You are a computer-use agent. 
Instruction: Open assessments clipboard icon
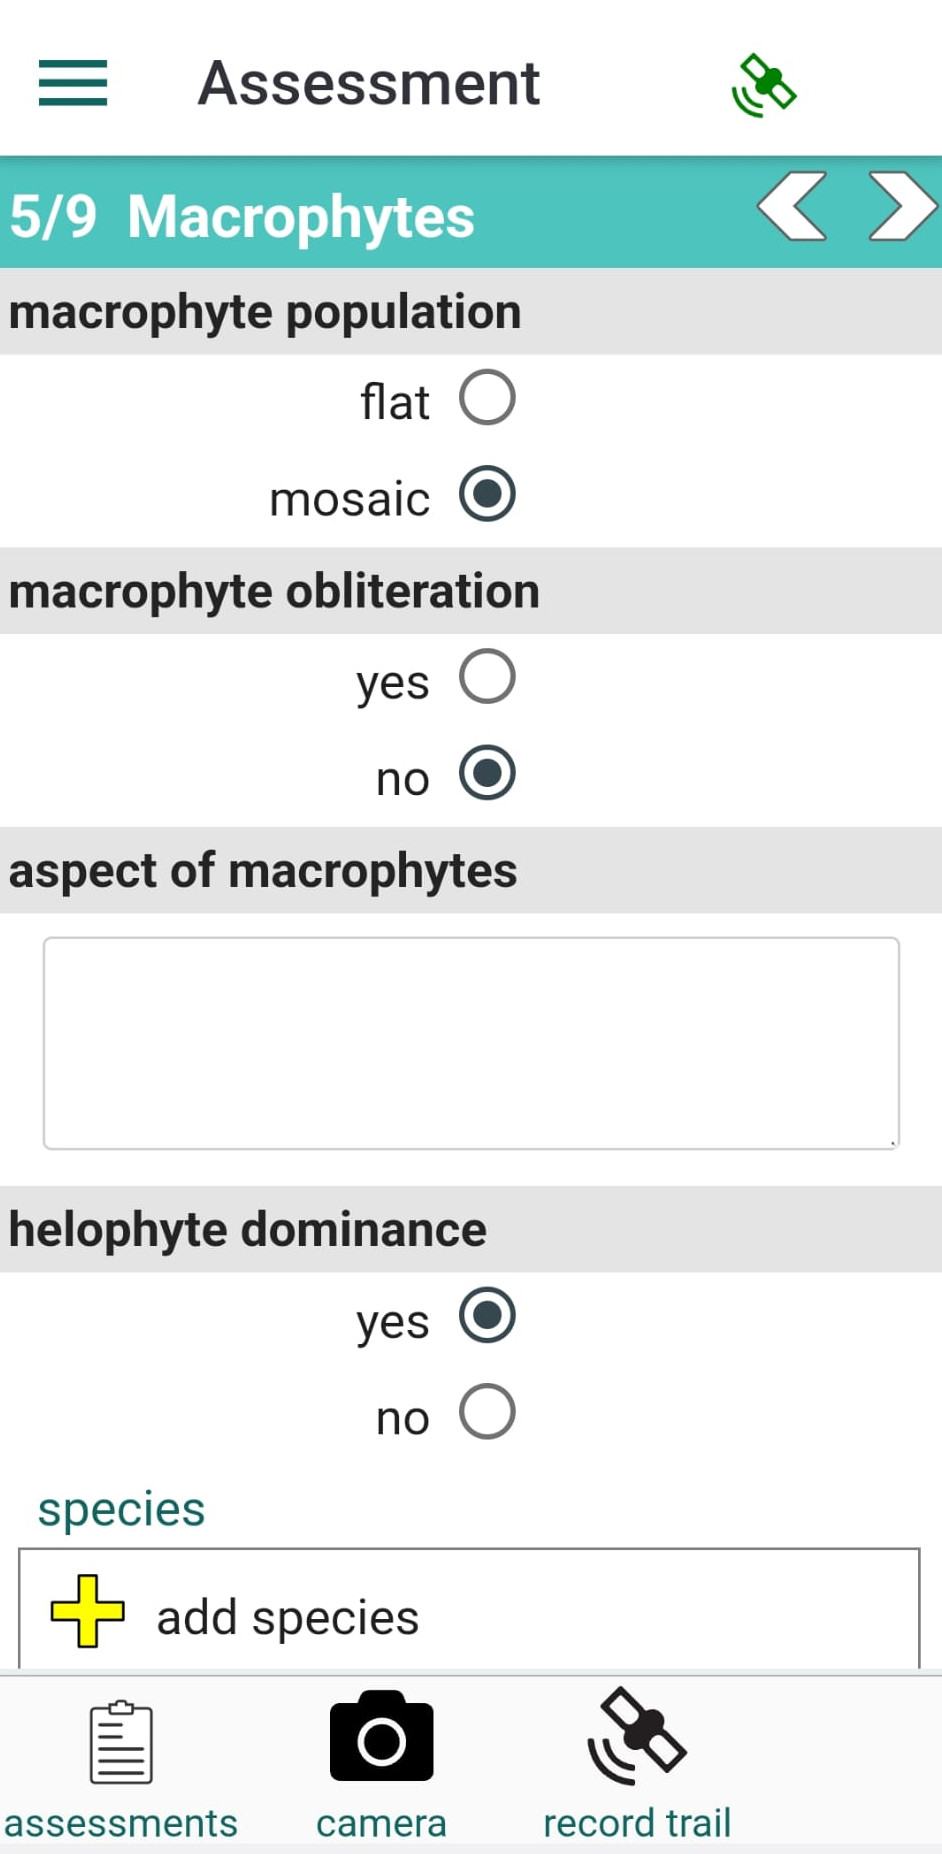[121, 1742]
